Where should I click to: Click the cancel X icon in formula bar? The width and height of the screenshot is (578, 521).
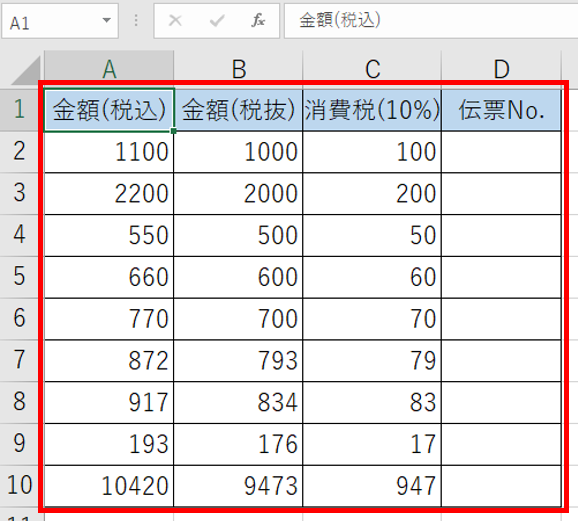point(175,21)
